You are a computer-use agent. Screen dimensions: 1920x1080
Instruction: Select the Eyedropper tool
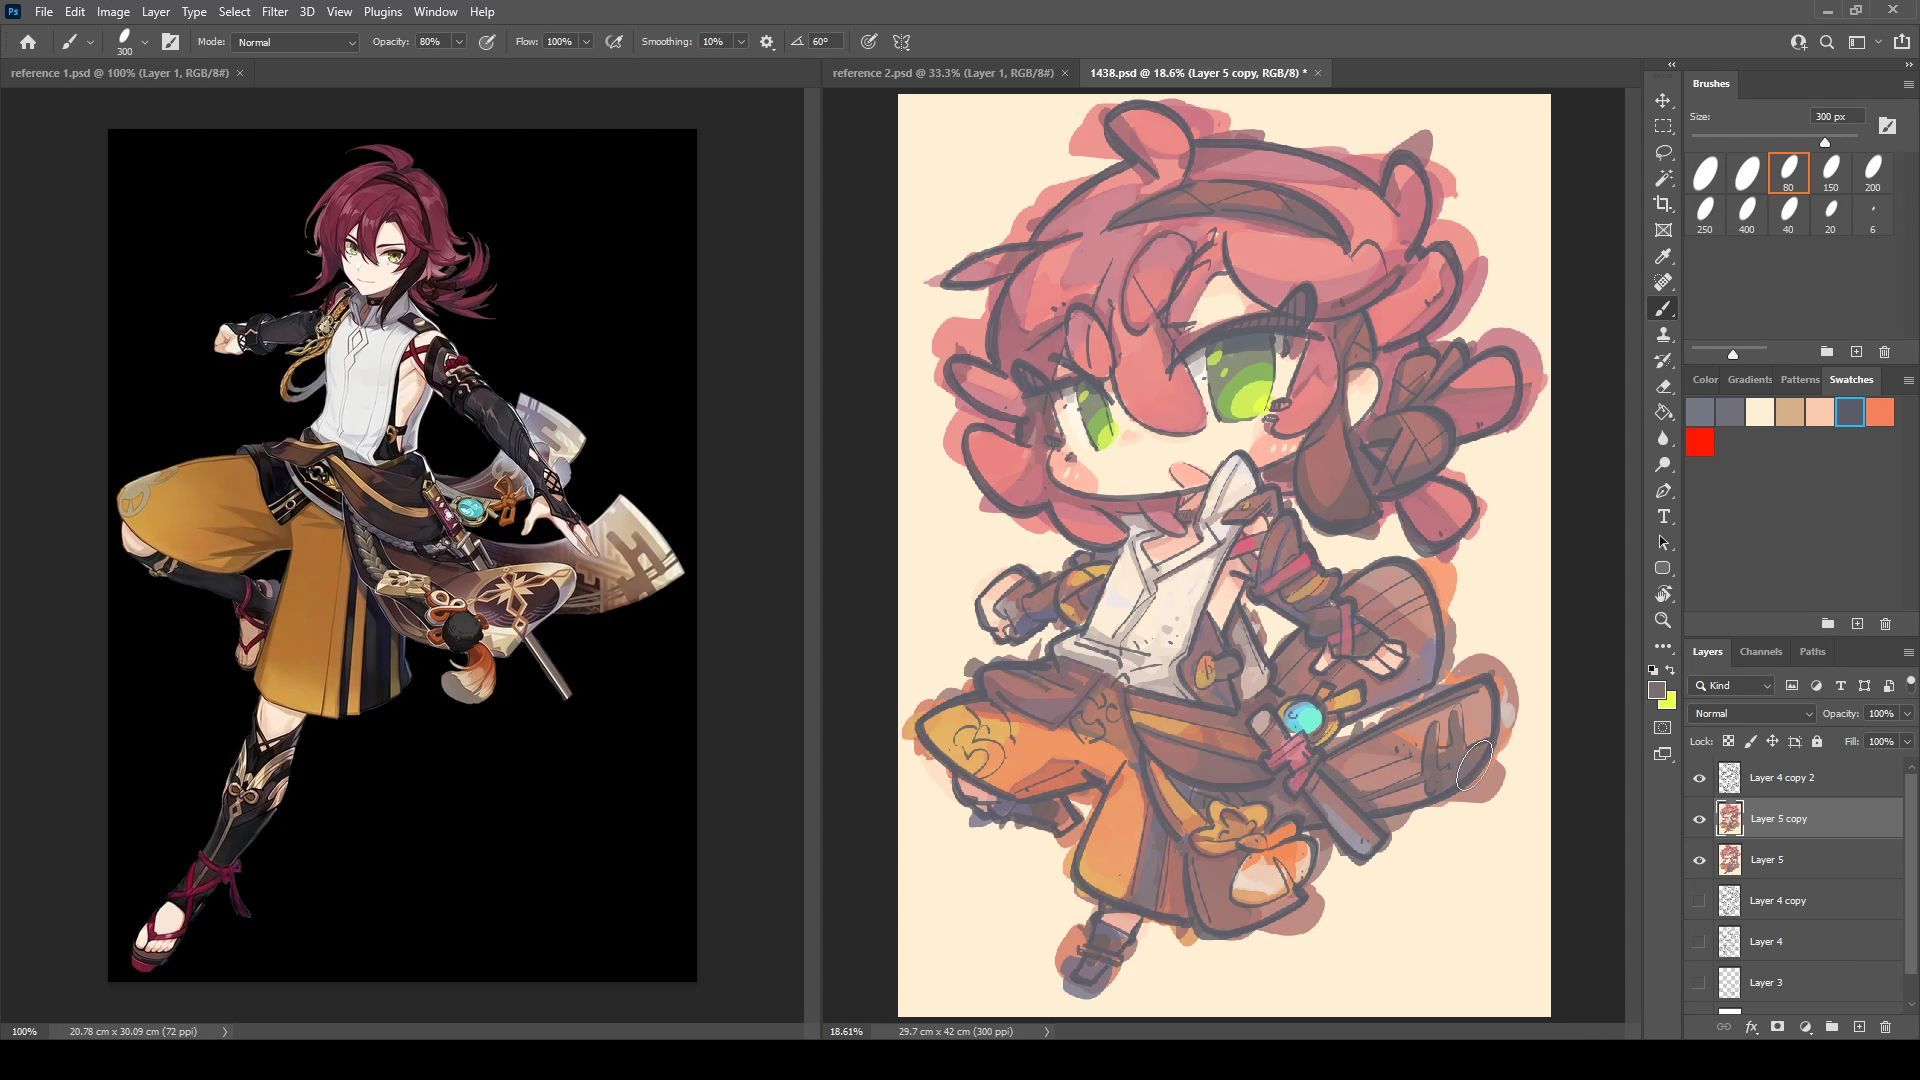[1663, 257]
